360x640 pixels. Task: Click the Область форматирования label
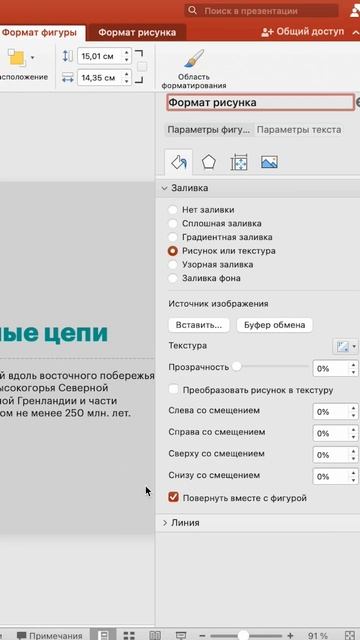pyautogui.click(x=193, y=81)
